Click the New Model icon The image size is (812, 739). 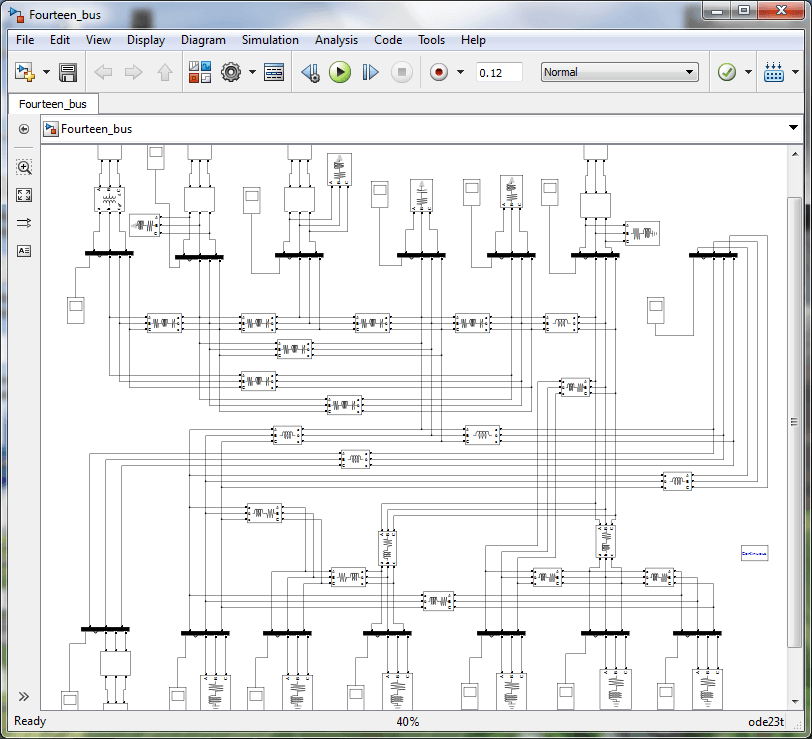25,72
